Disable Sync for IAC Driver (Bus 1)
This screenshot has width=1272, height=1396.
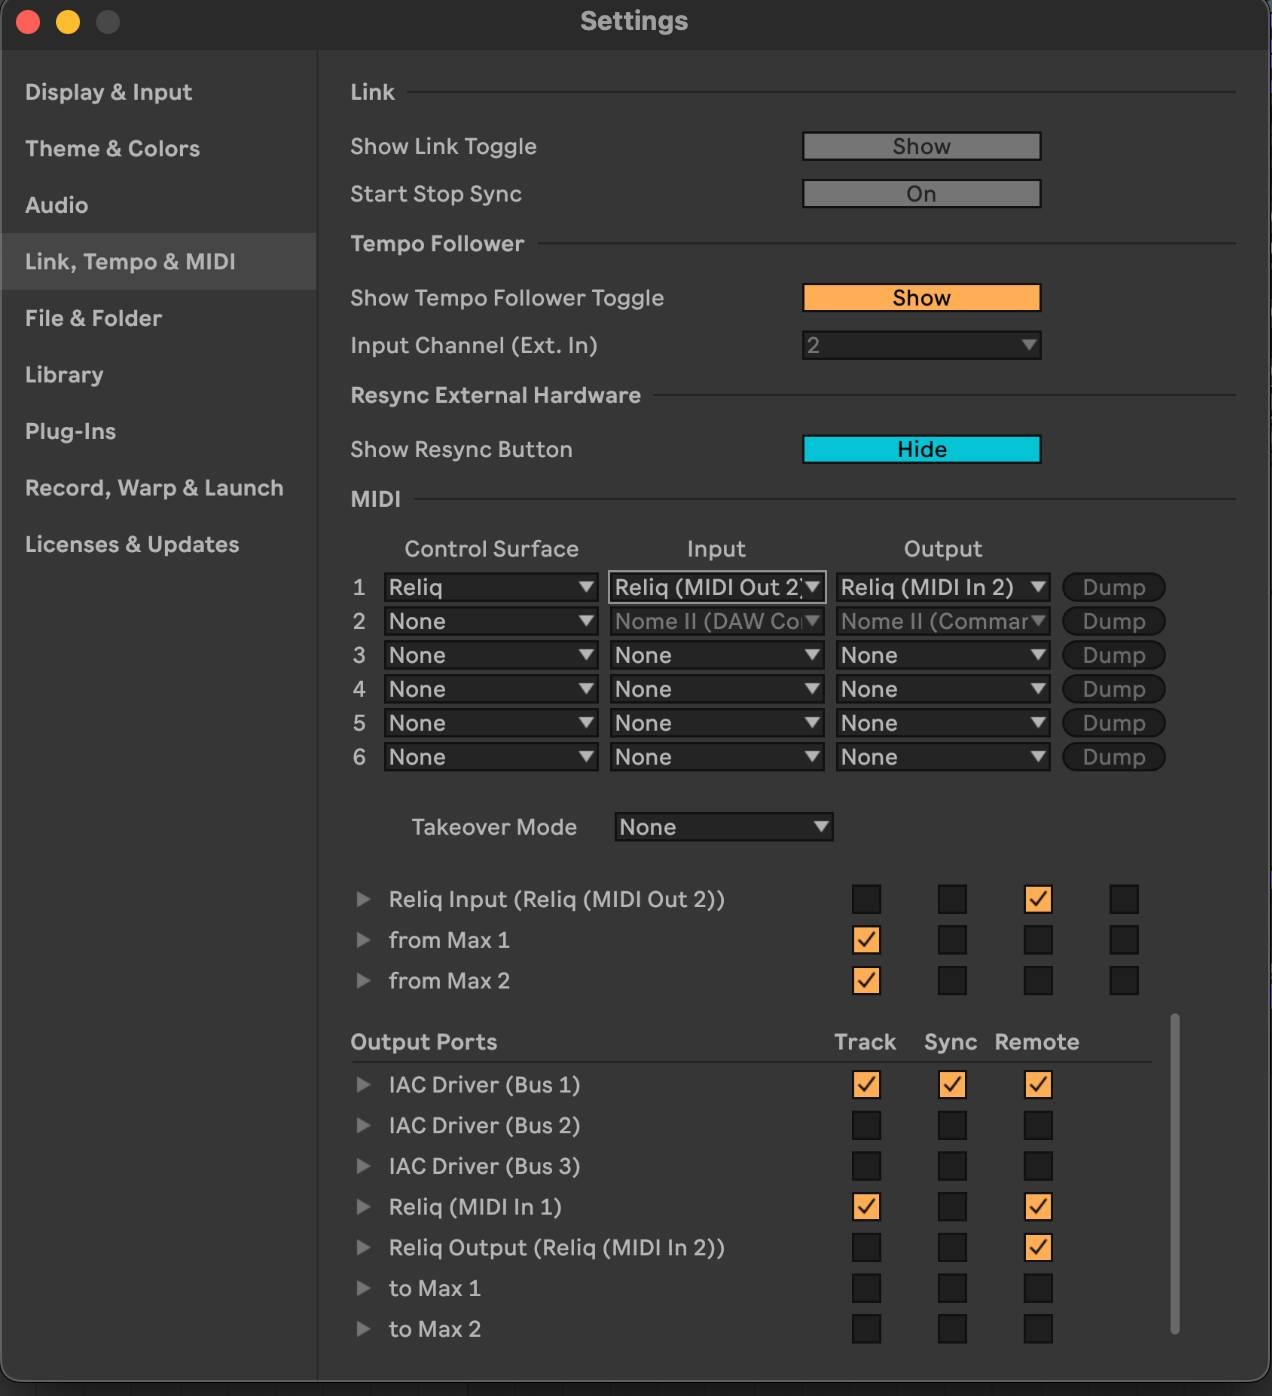click(952, 1085)
